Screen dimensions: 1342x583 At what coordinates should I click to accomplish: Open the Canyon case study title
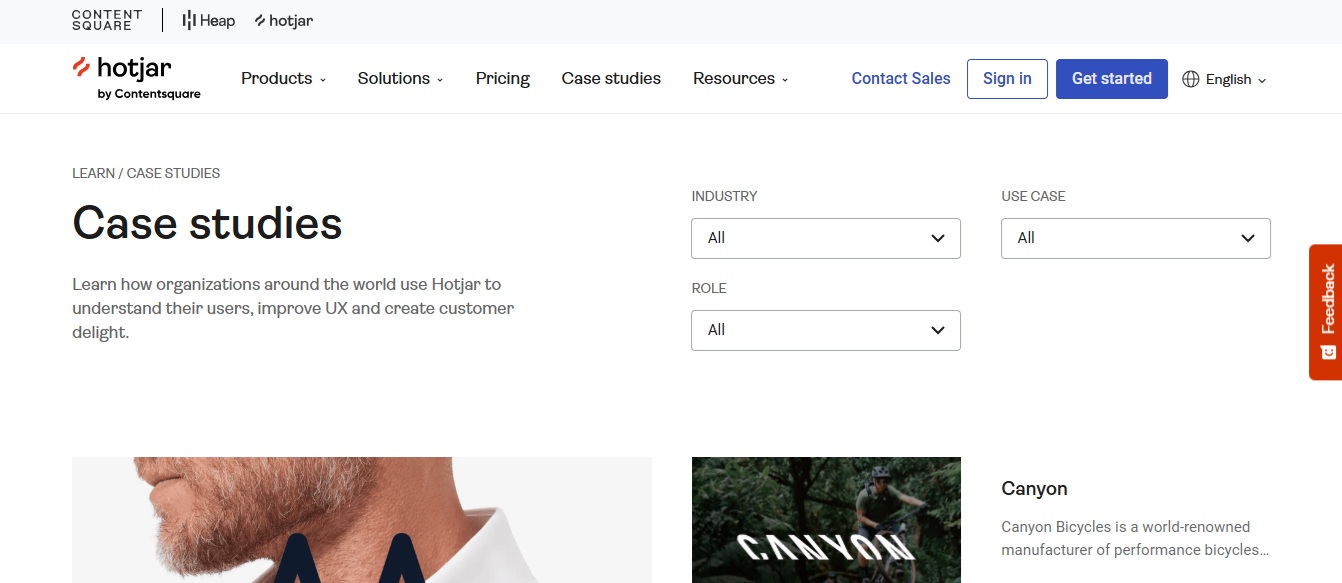pyautogui.click(x=1034, y=488)
